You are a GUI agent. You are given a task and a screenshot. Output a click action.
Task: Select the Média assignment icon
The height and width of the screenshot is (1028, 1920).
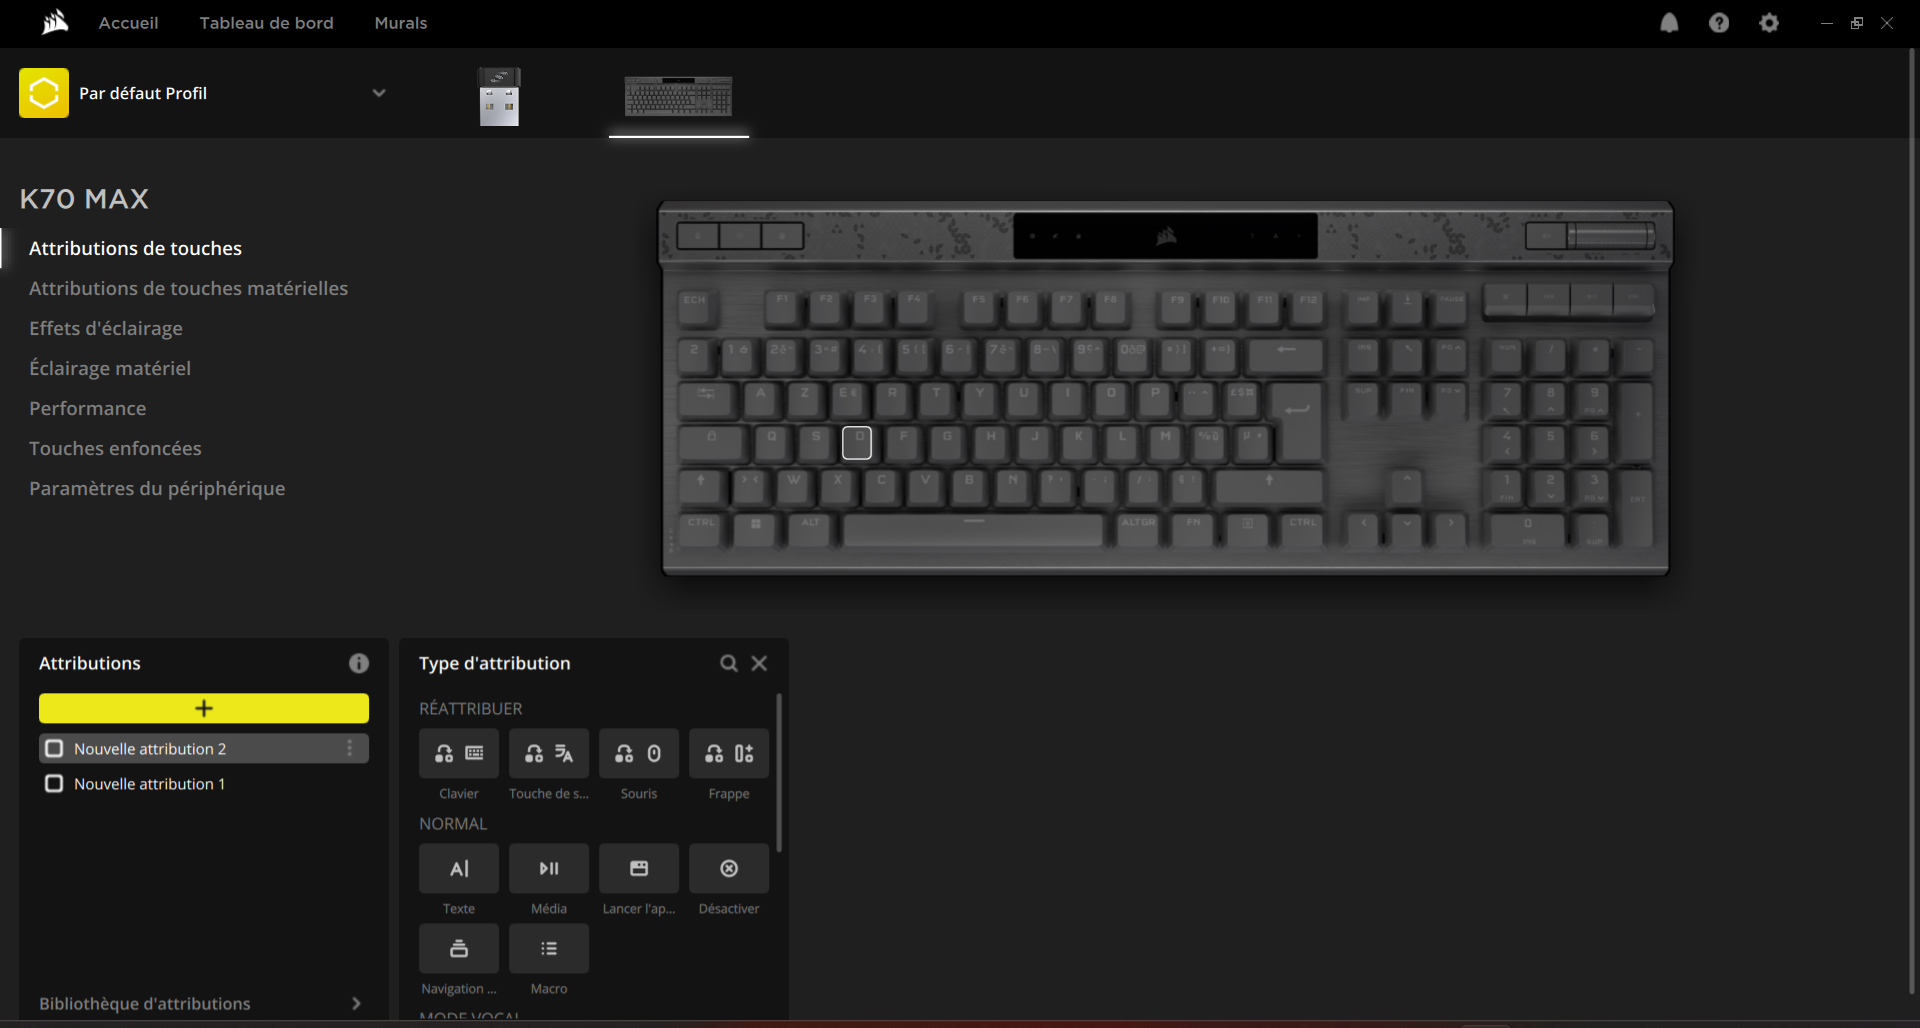pyautogui.click(x=549, y=869)
